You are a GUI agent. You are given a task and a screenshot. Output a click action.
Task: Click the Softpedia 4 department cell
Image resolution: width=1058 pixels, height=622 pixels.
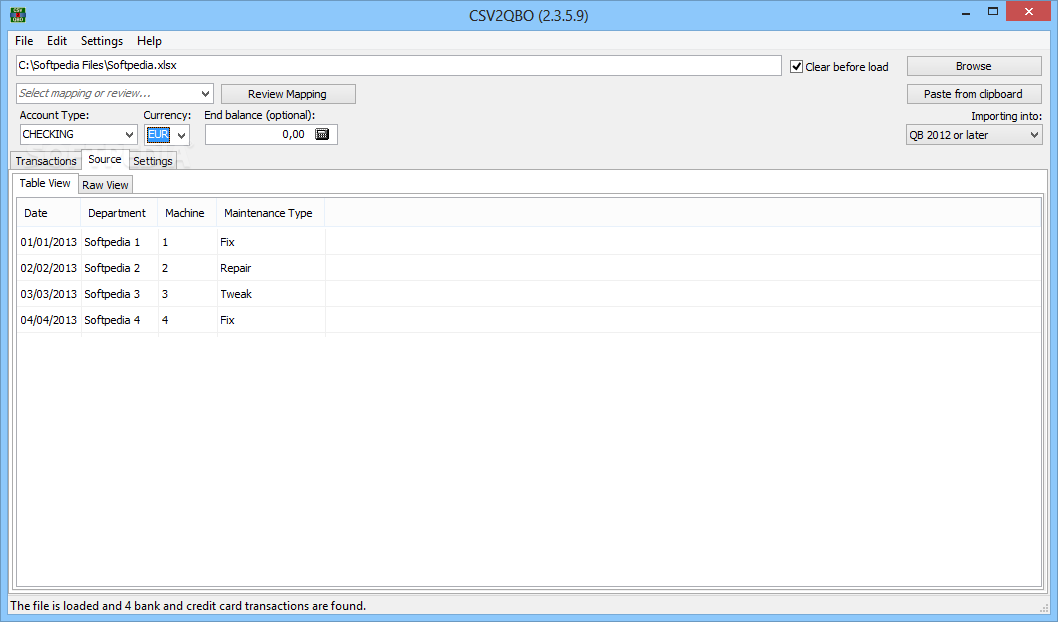119,320
